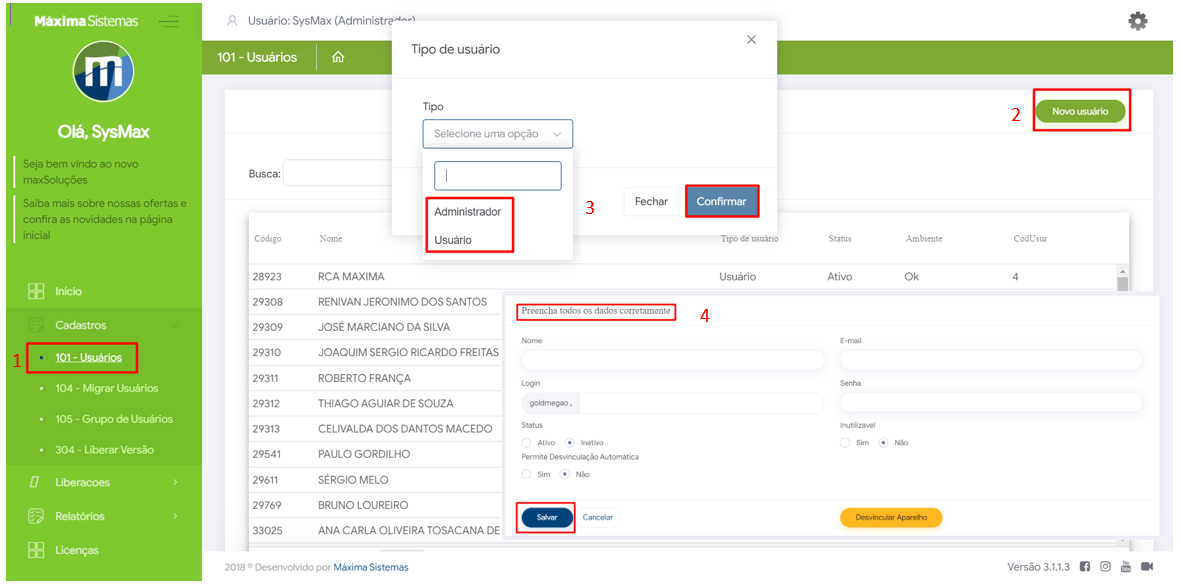Open 101 - Usuários in the sidebar

click(x=88, y=358)
